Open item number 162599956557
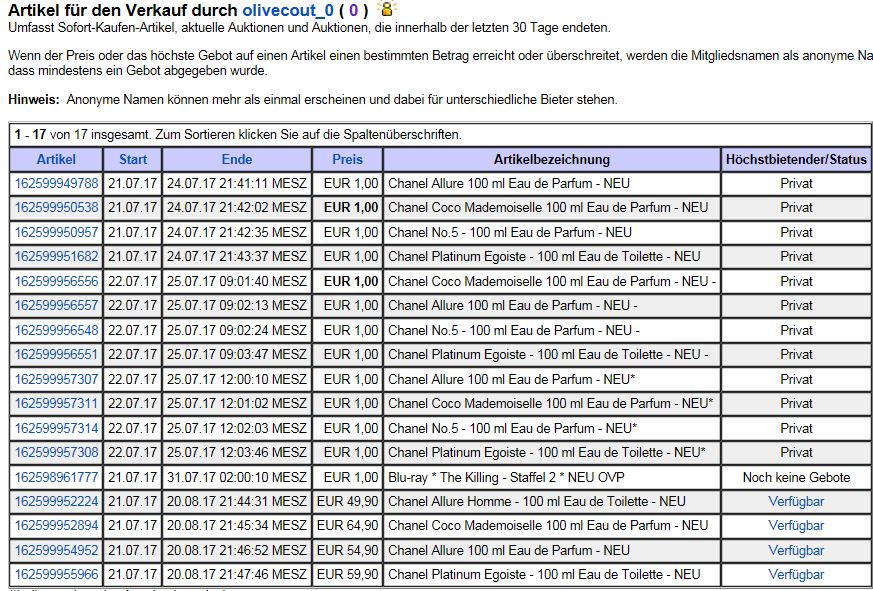 (56, 305)
